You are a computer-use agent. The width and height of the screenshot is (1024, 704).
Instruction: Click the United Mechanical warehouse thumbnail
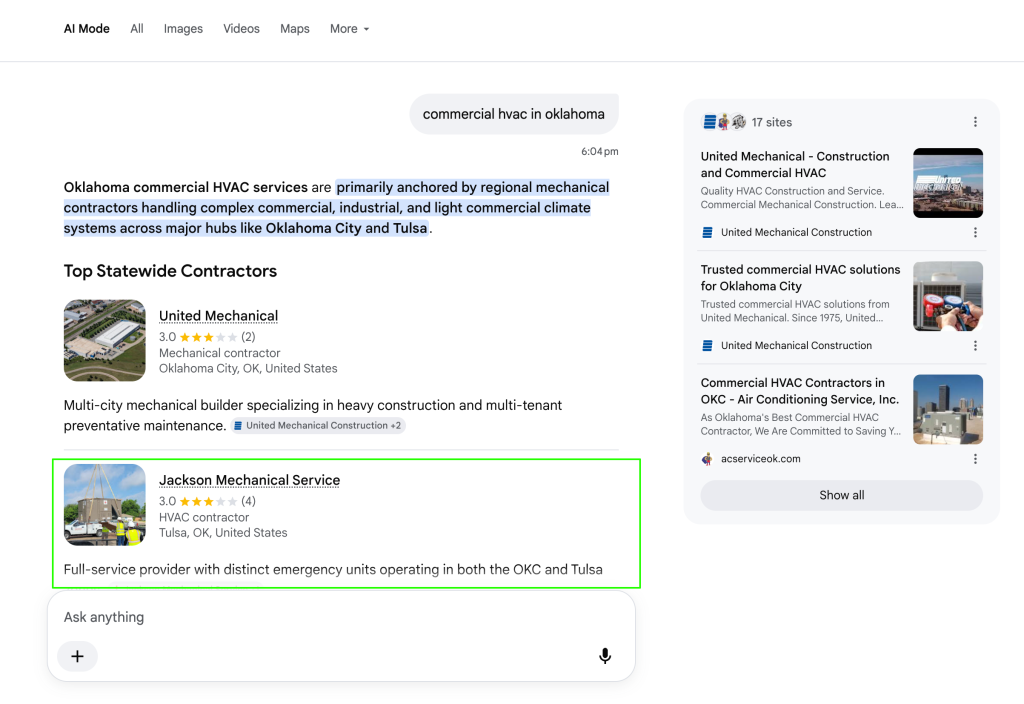coord(104,340)
